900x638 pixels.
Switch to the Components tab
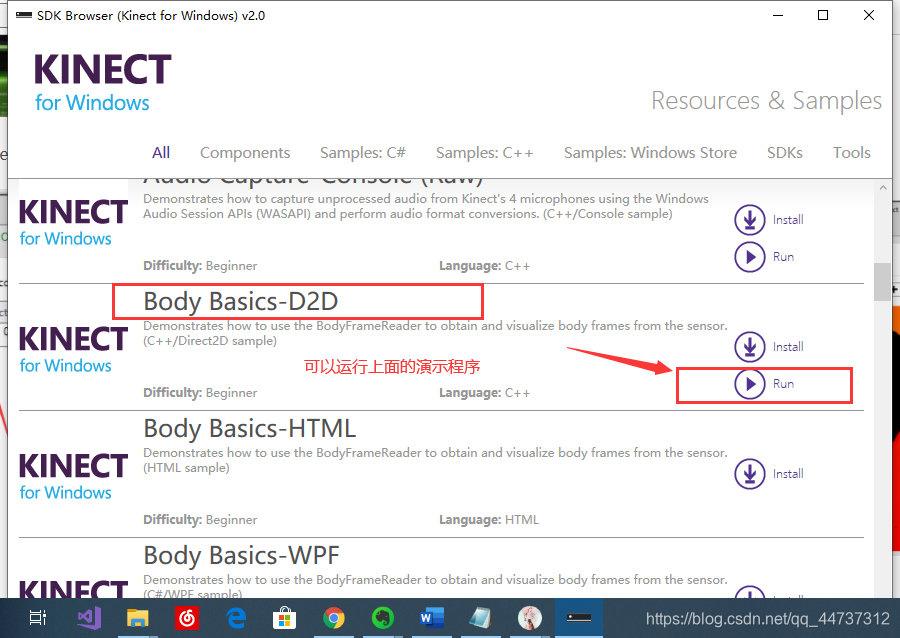(245, 152)
